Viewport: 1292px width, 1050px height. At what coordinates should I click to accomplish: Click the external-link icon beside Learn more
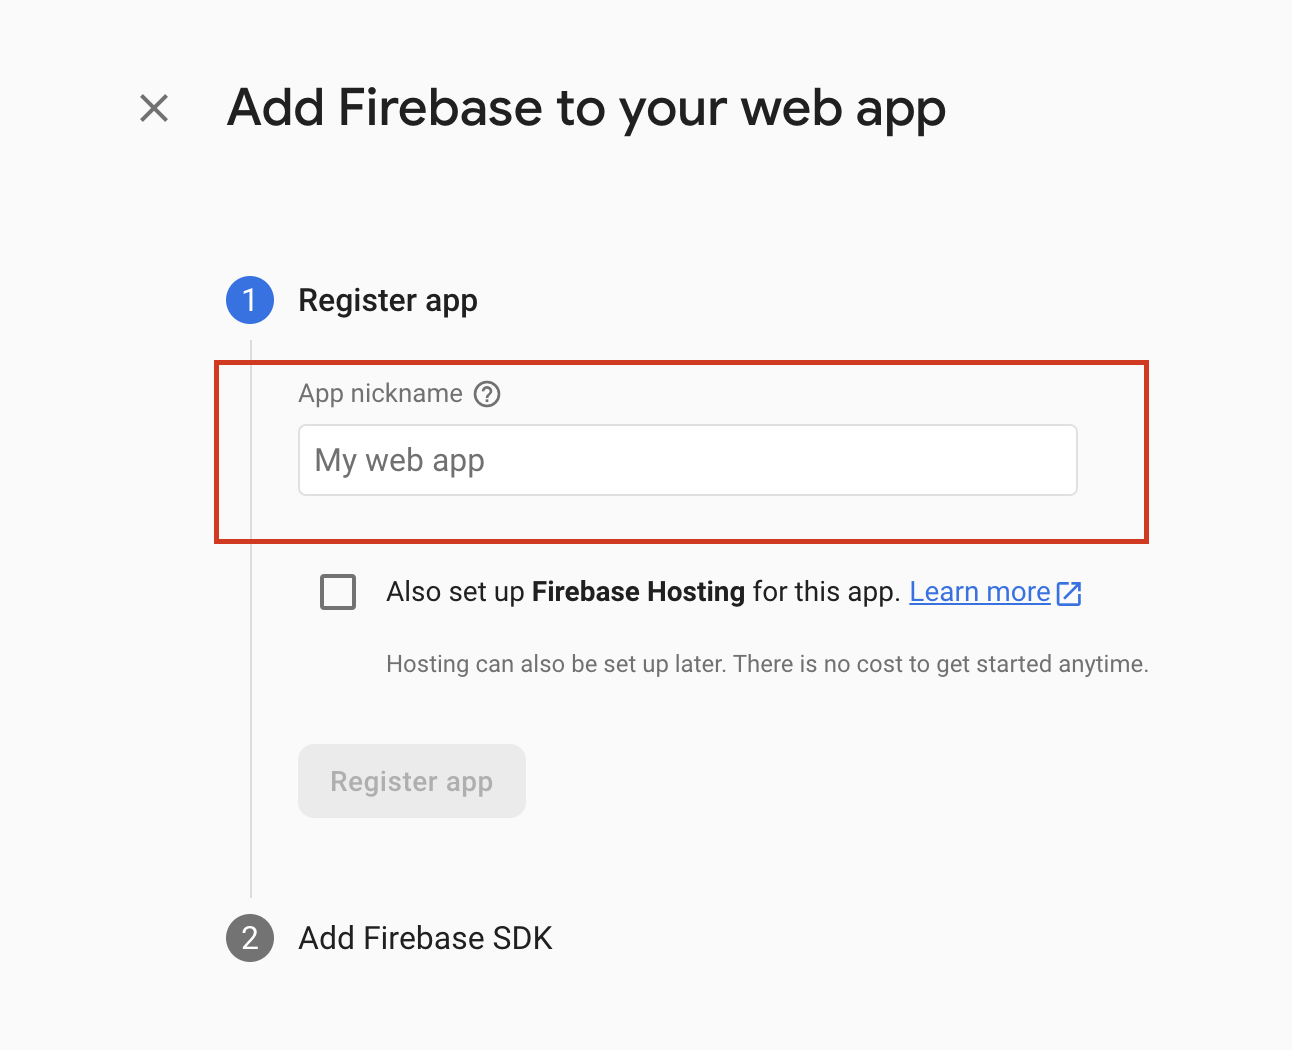click(x=1069, y=593)
